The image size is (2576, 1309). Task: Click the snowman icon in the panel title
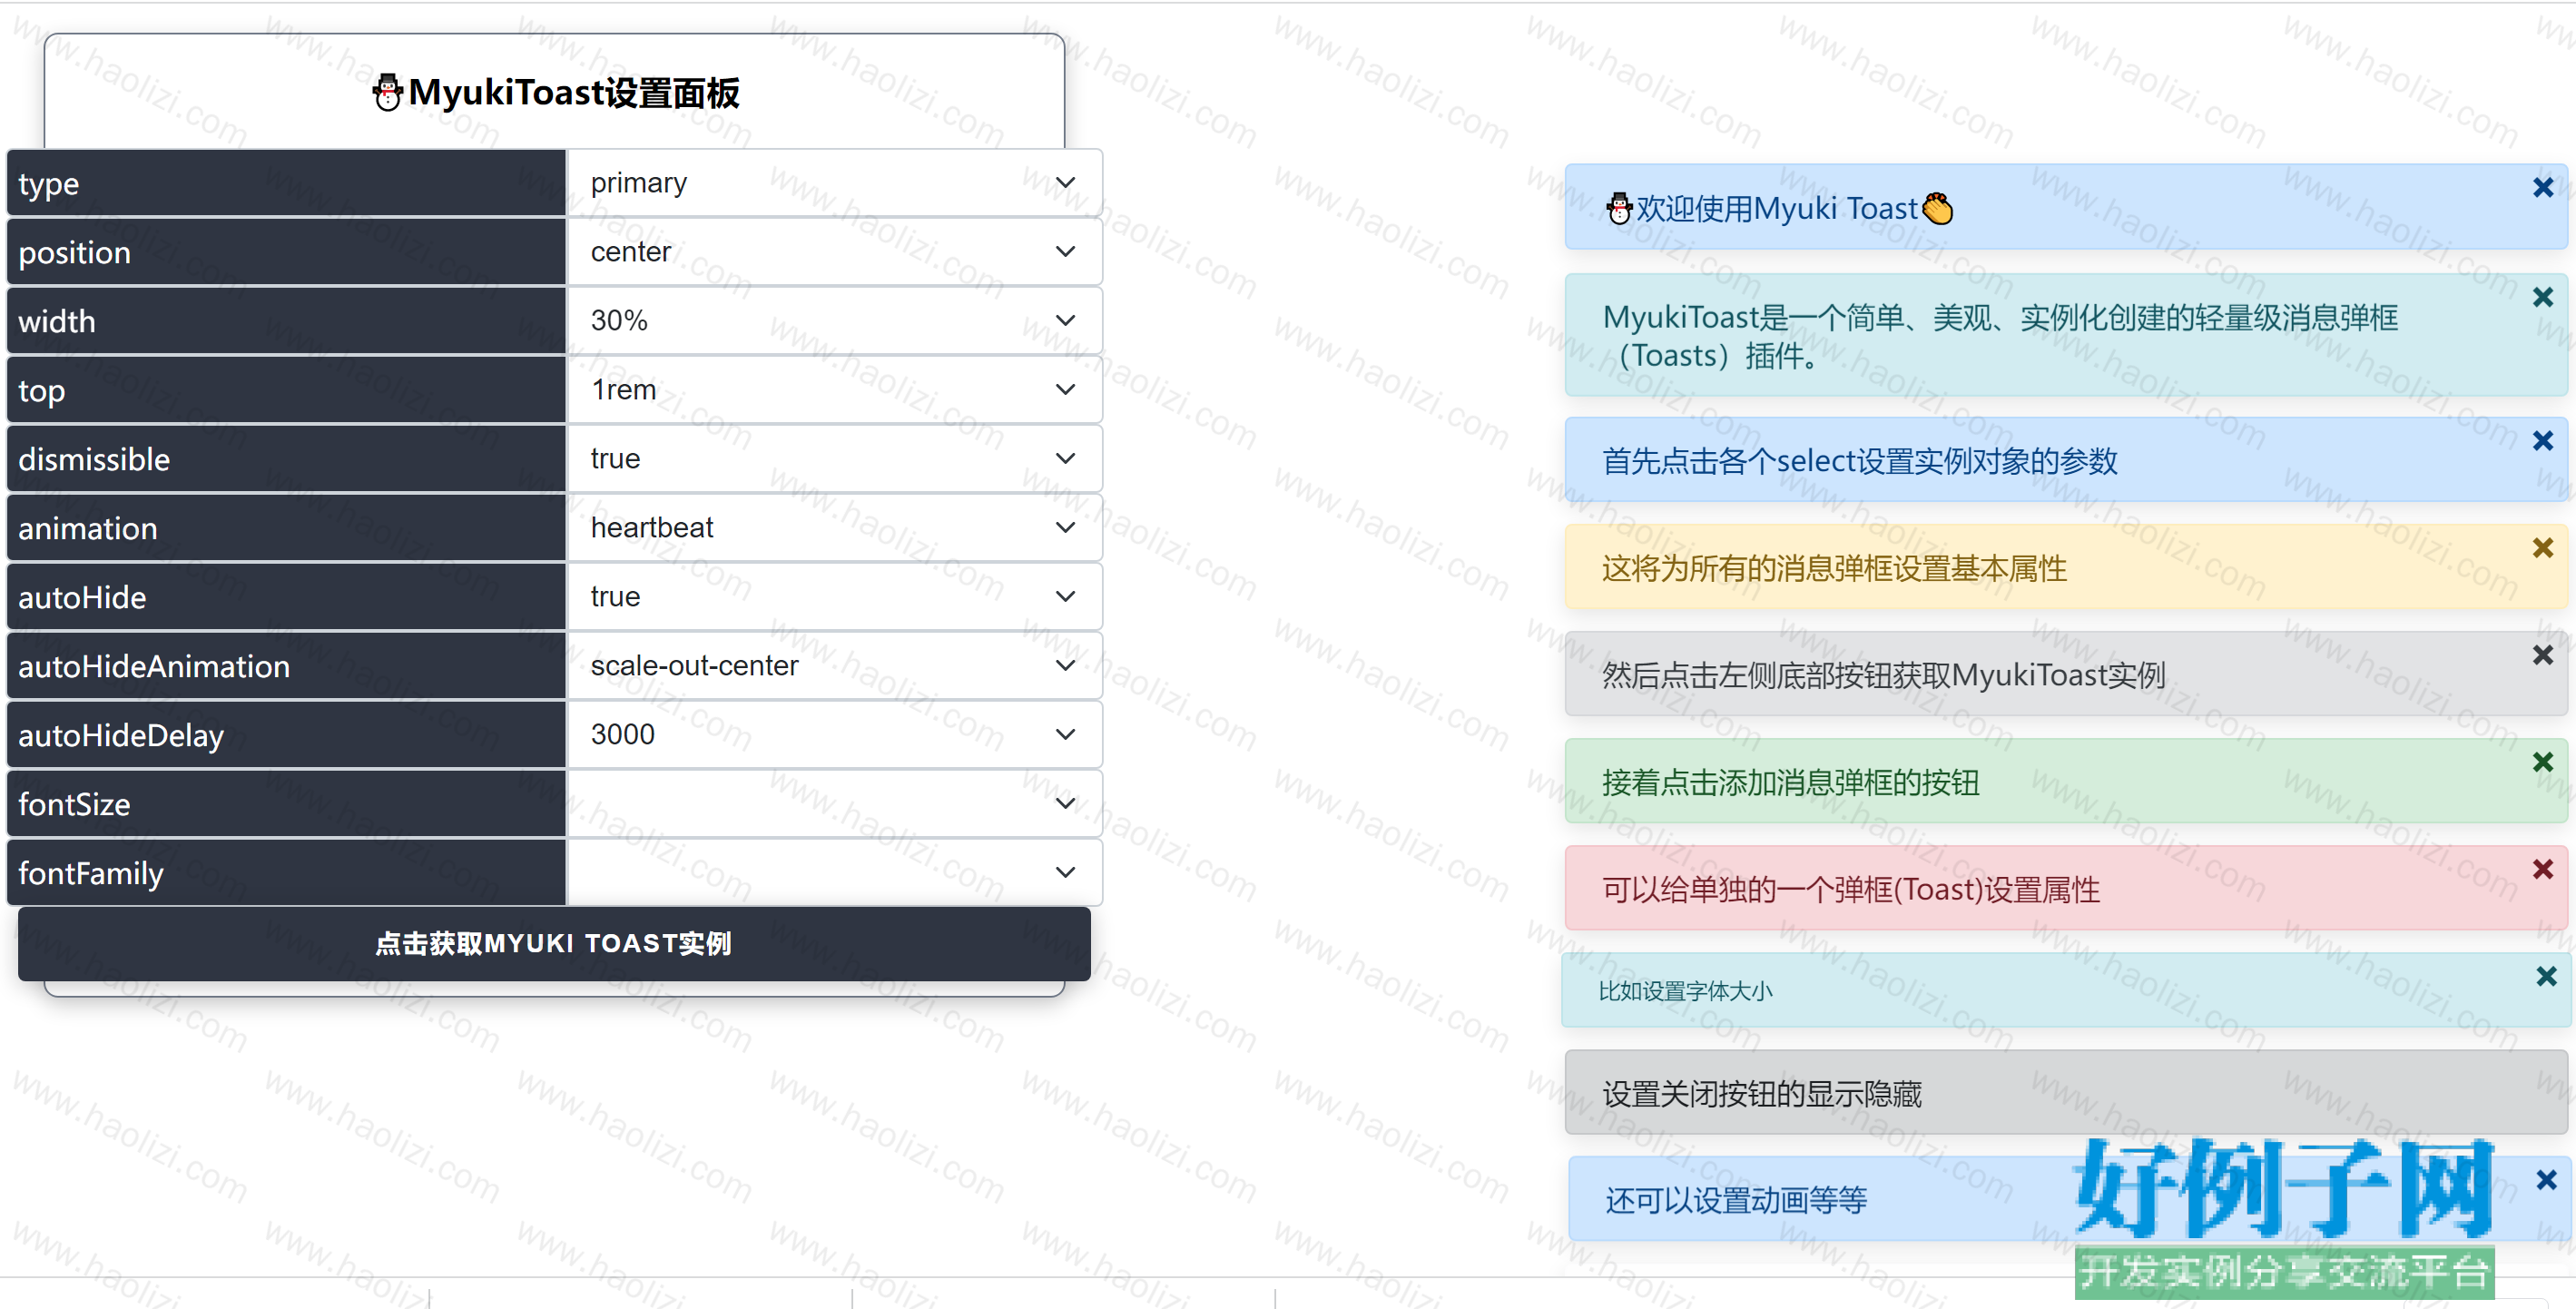click(x=388, y=93)
